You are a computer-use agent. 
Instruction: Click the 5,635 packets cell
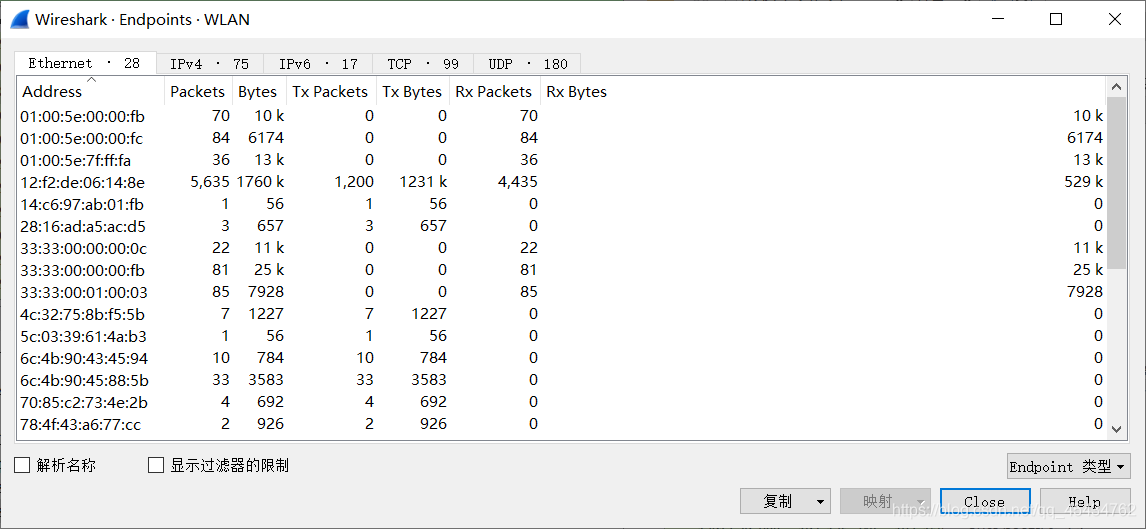coord(210,181)
